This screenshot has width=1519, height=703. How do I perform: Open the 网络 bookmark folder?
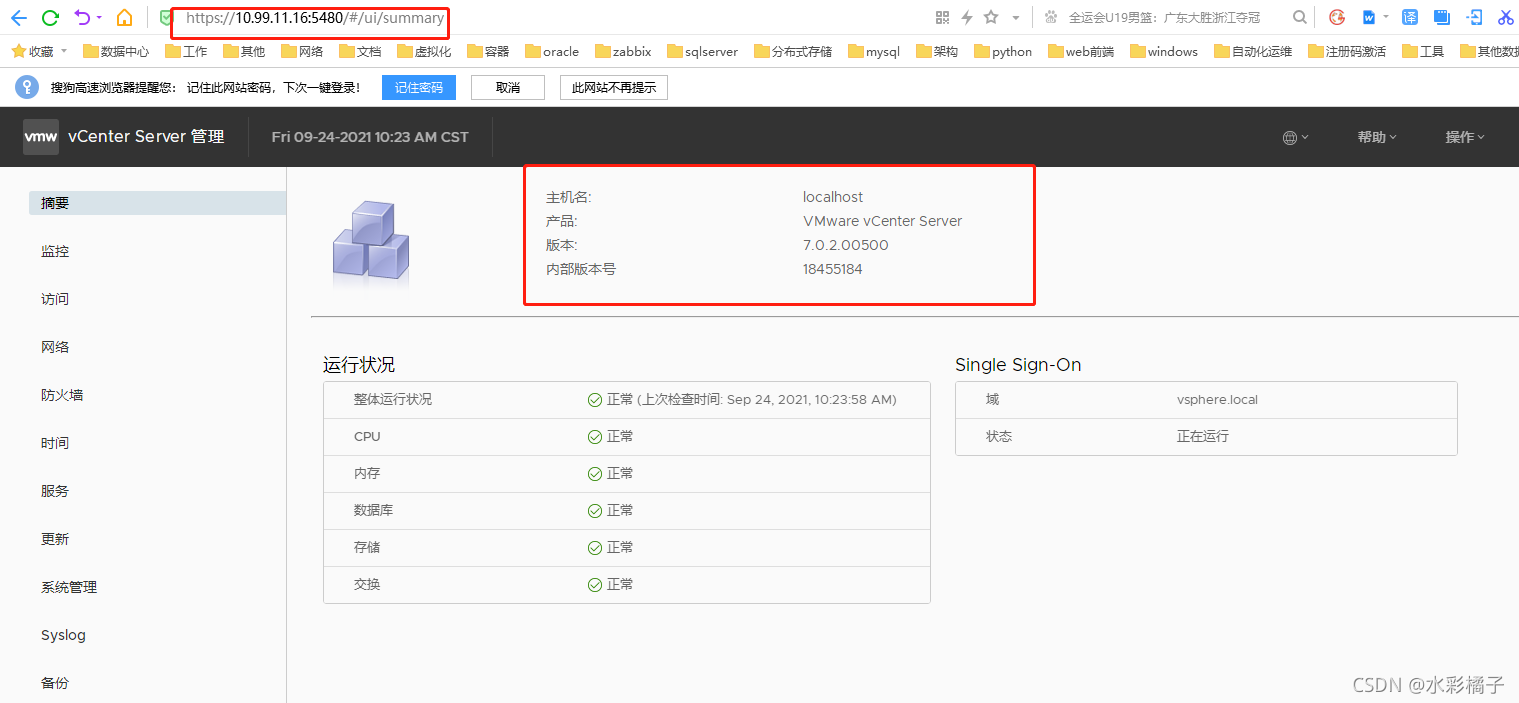(x=303, y=51)
